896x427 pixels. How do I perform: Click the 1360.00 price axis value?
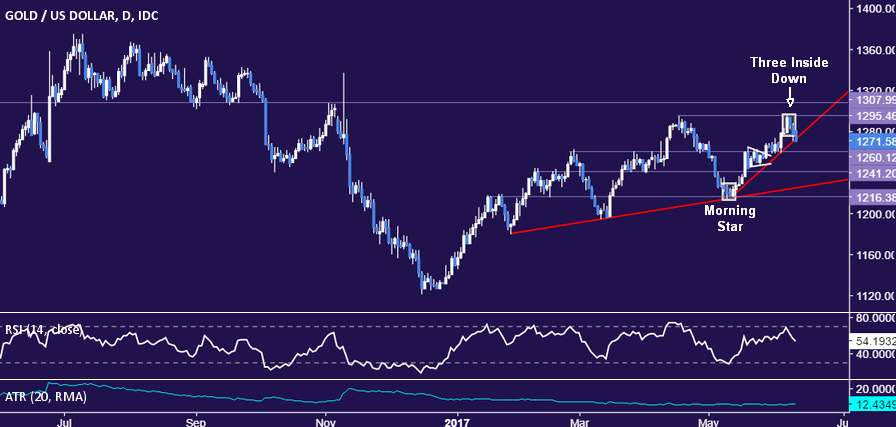[874, 50]
